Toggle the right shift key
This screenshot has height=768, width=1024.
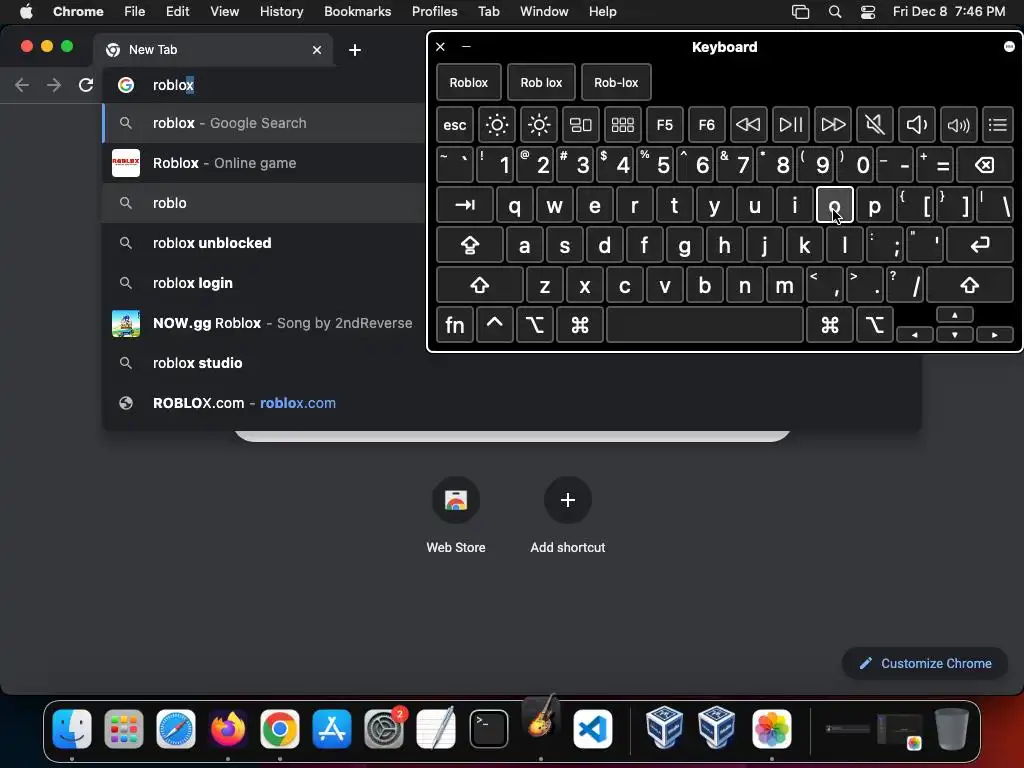[970, 285]
